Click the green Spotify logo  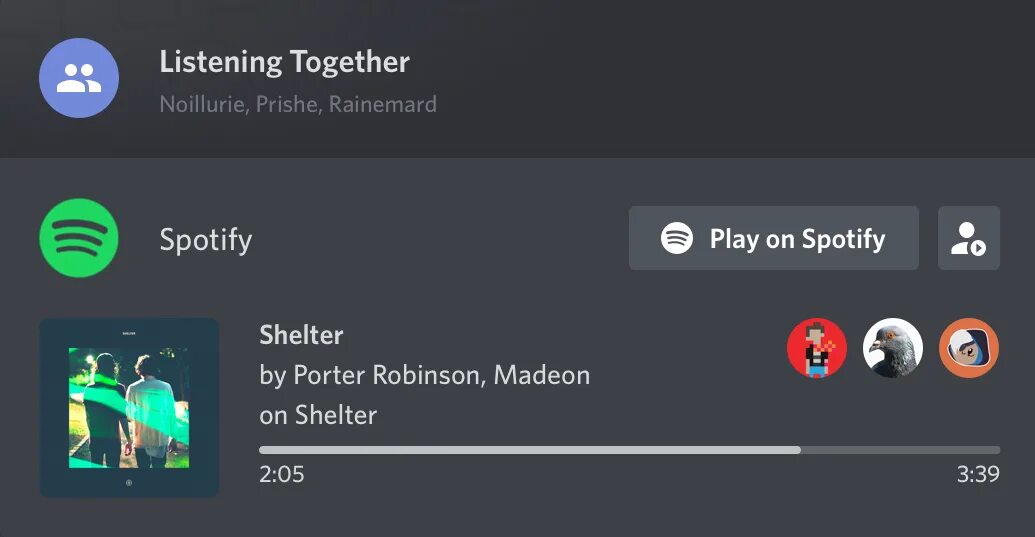pyautogui.click(x=79, y=238)
